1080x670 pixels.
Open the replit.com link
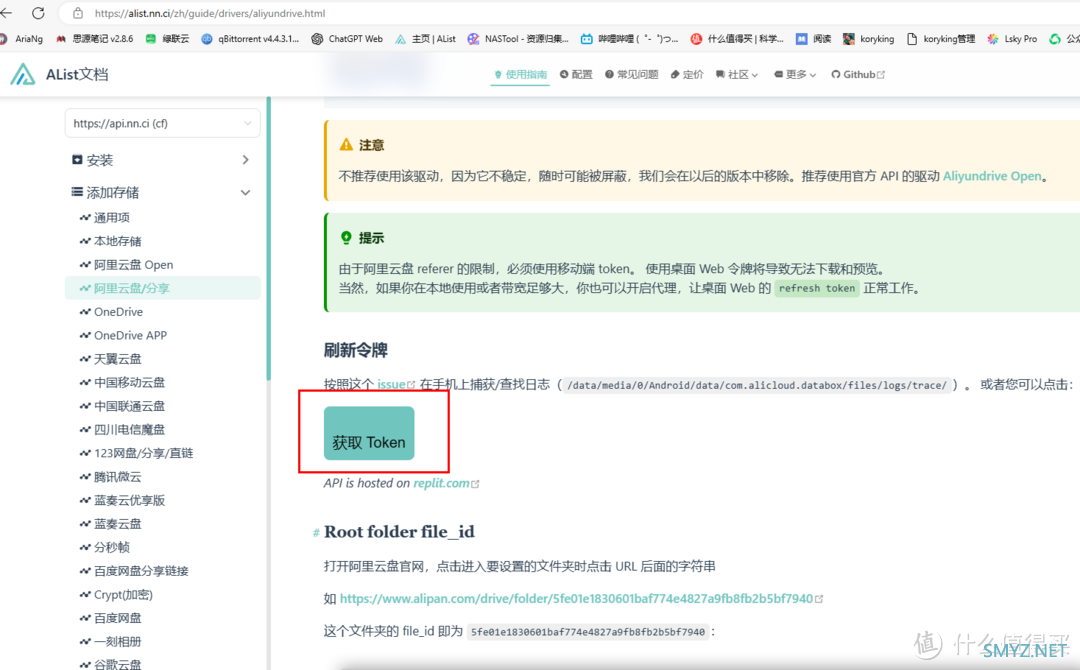point(446,483)
